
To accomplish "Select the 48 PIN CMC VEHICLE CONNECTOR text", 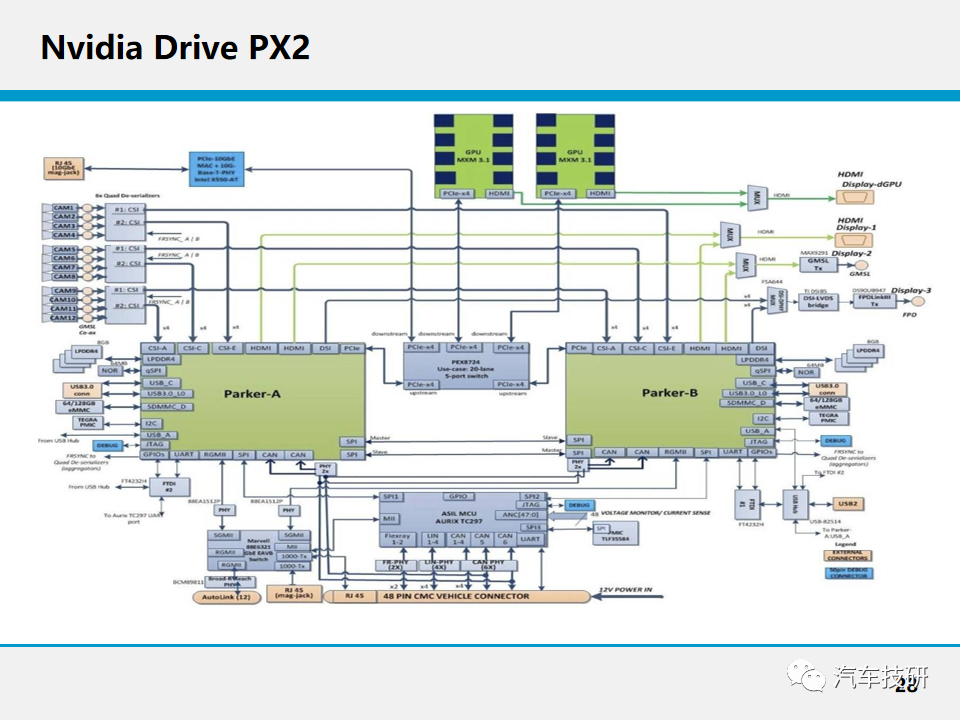I will click(456, 596).
